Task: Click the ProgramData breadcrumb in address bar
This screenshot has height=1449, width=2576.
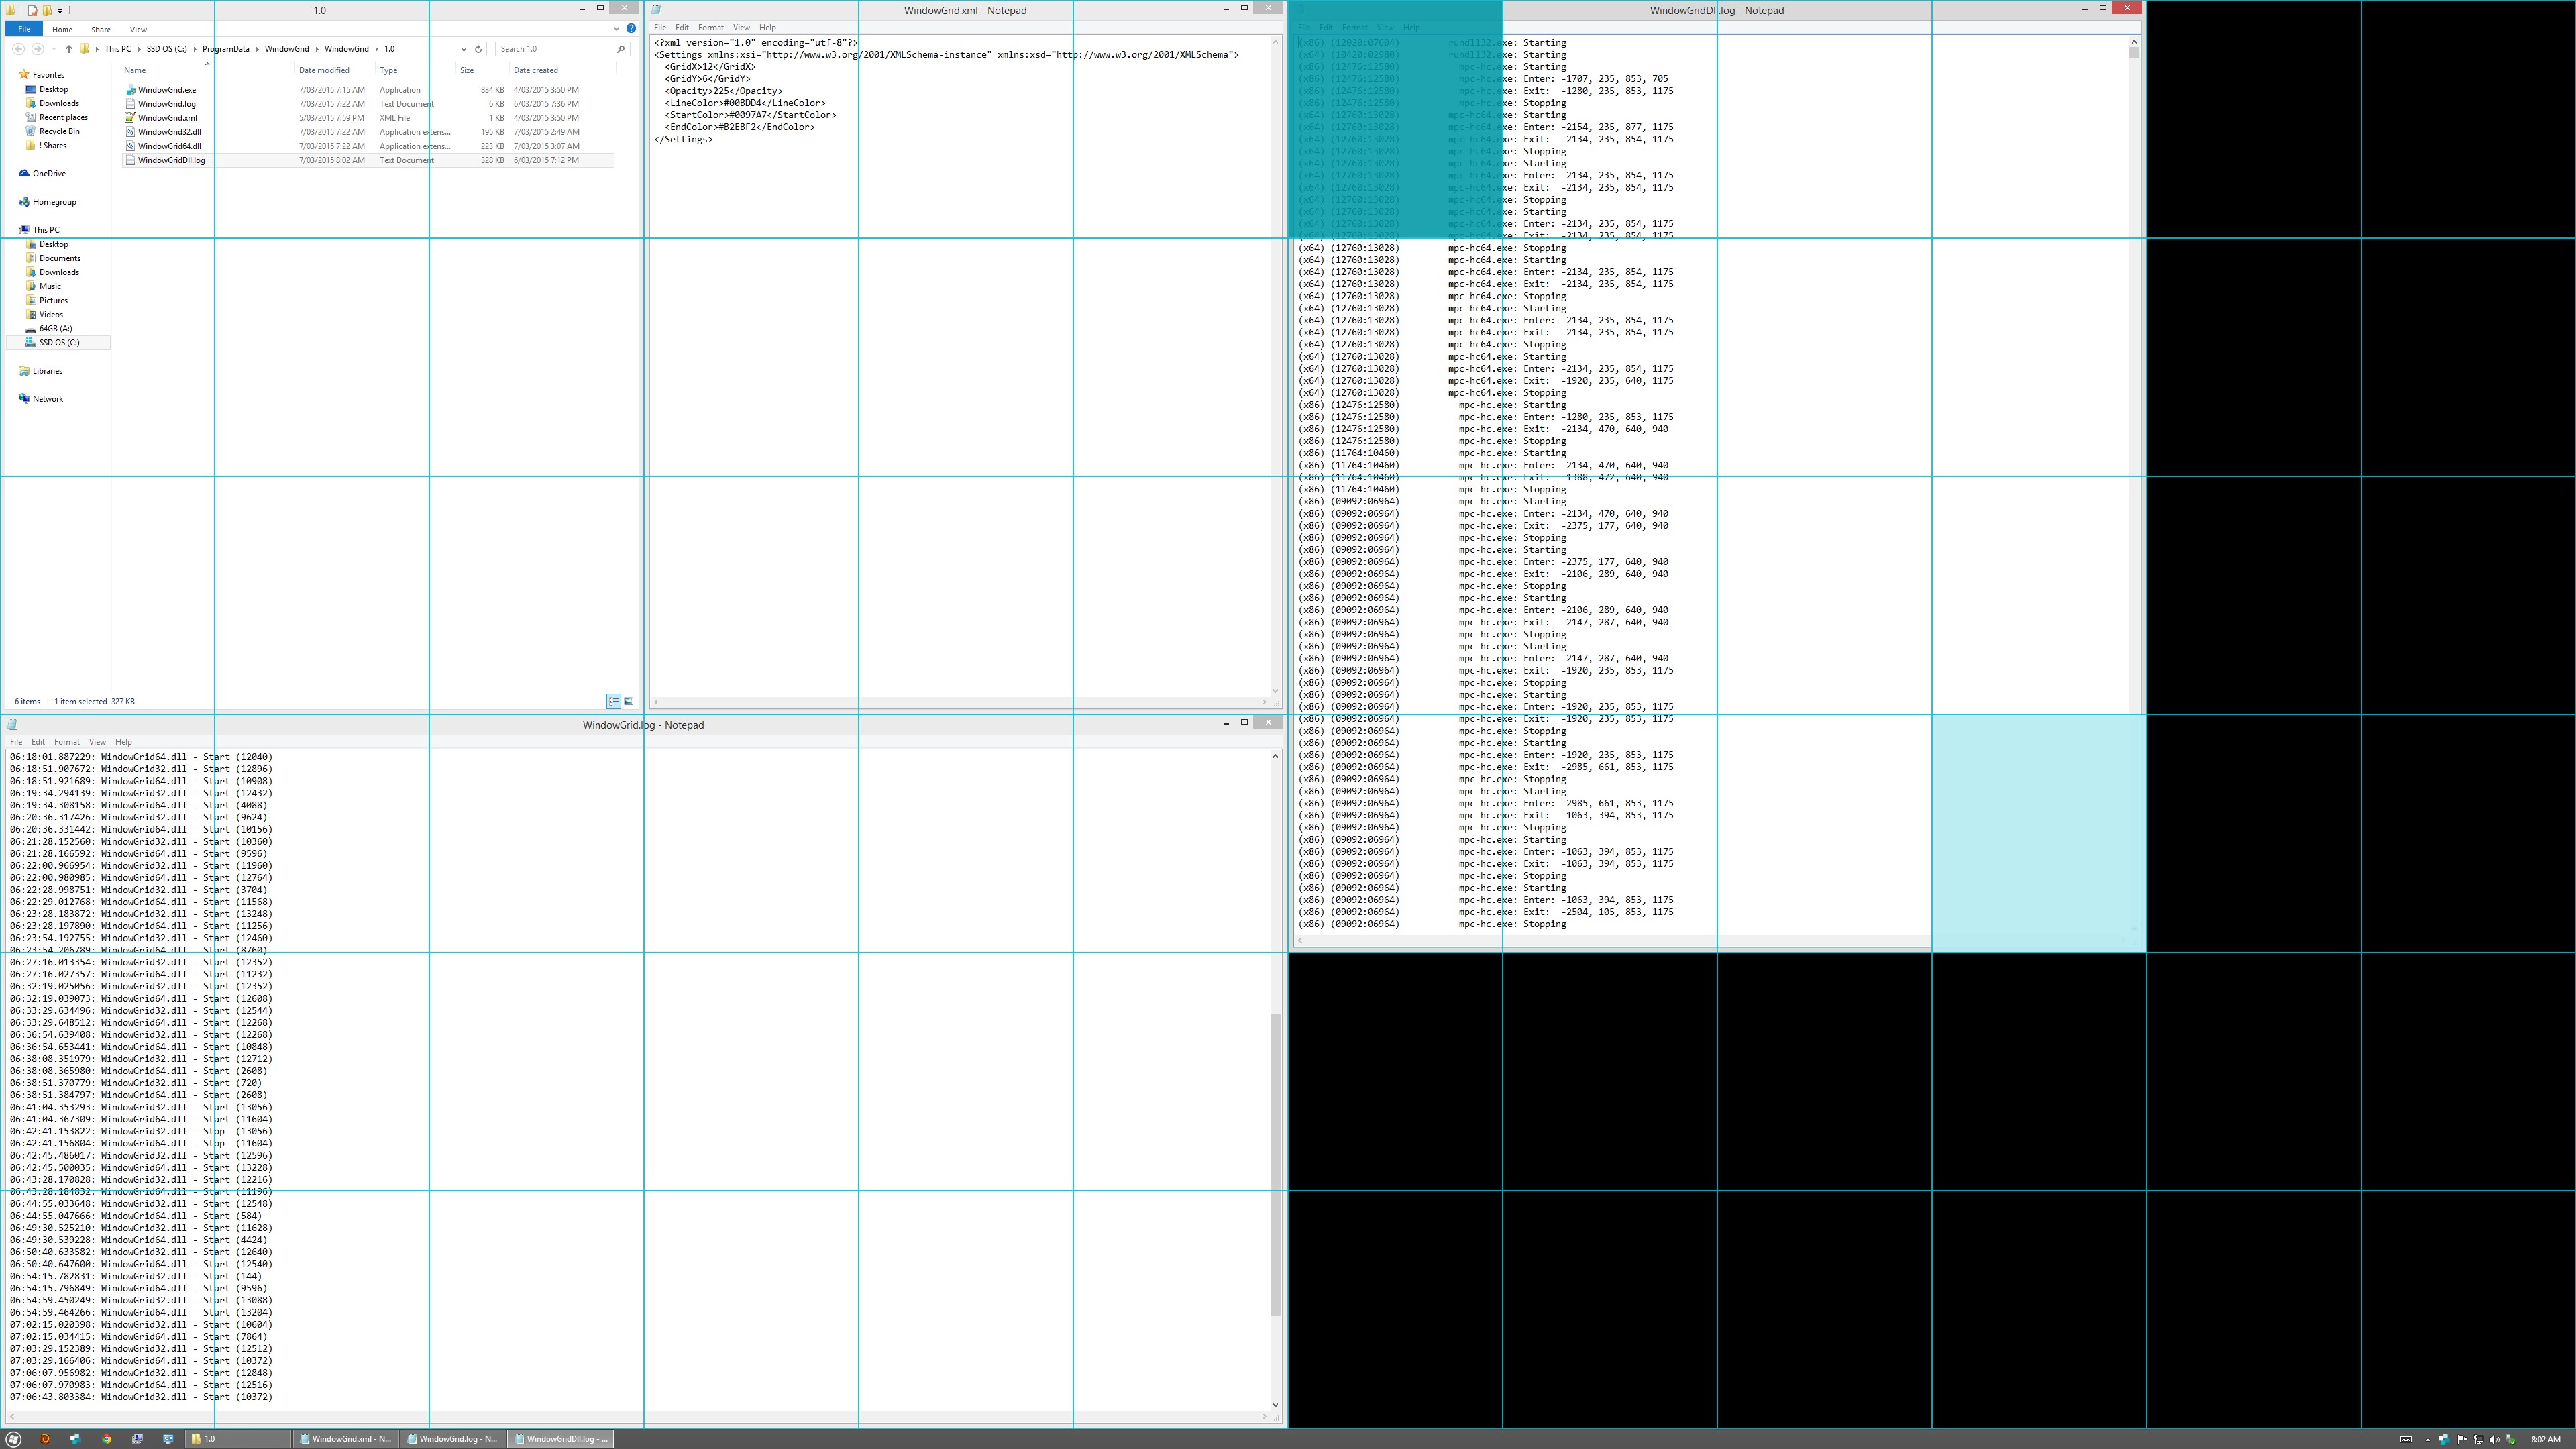Action: [x=225, y=49]
